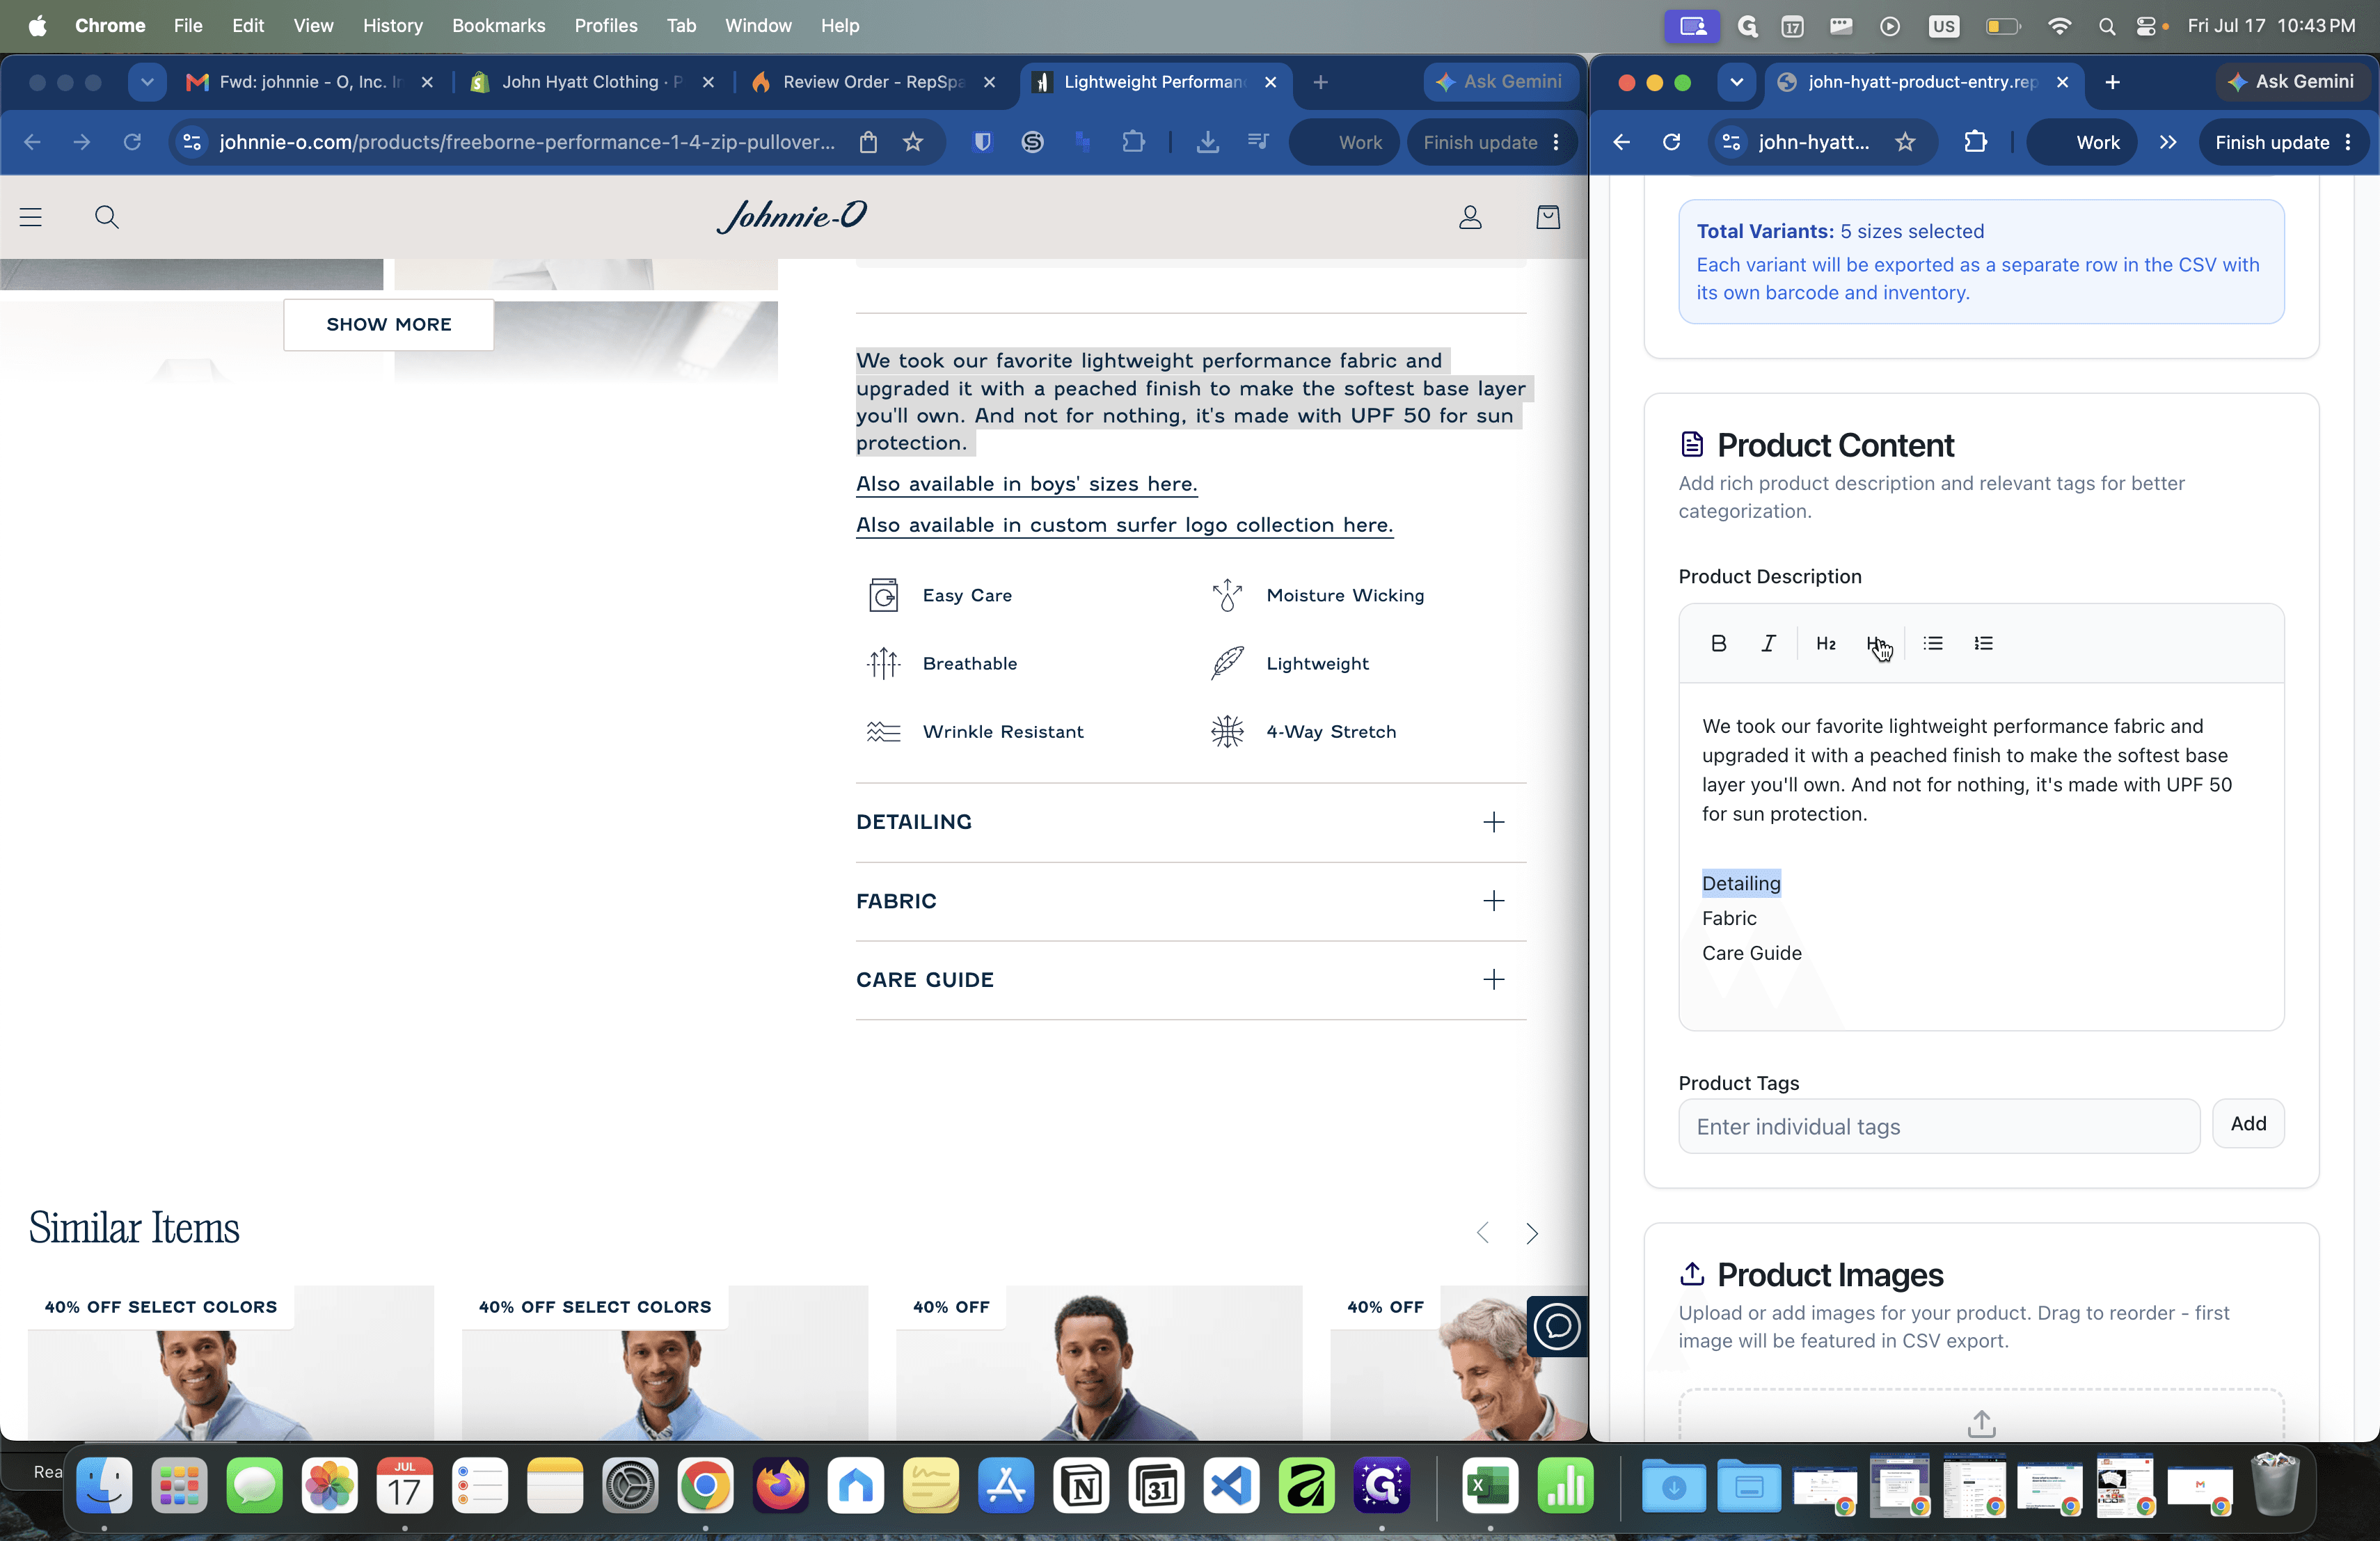
Task: Click Ask Gemini in the right window
Action: 2292,82
